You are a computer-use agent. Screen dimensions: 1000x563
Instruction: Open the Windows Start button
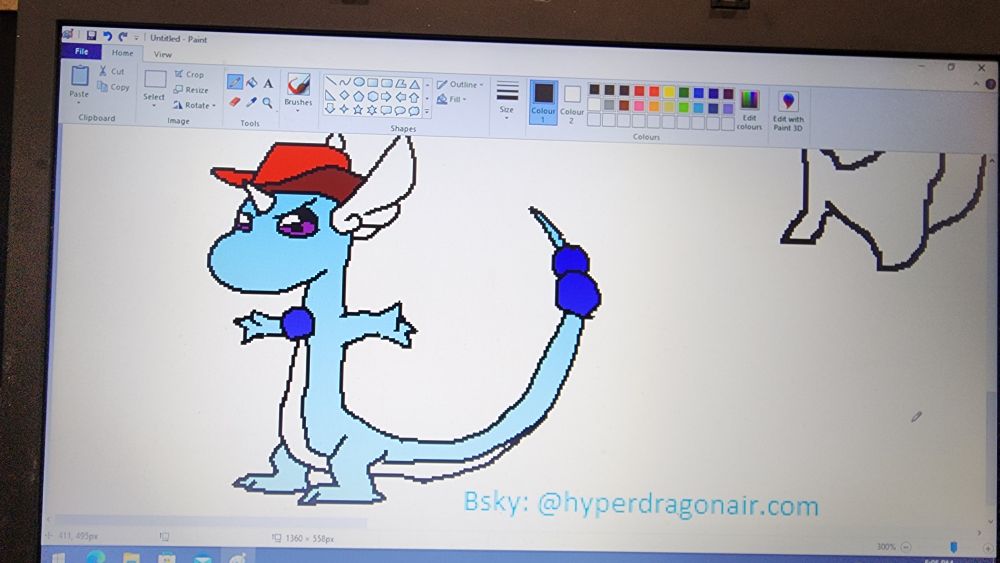(59, 558)
